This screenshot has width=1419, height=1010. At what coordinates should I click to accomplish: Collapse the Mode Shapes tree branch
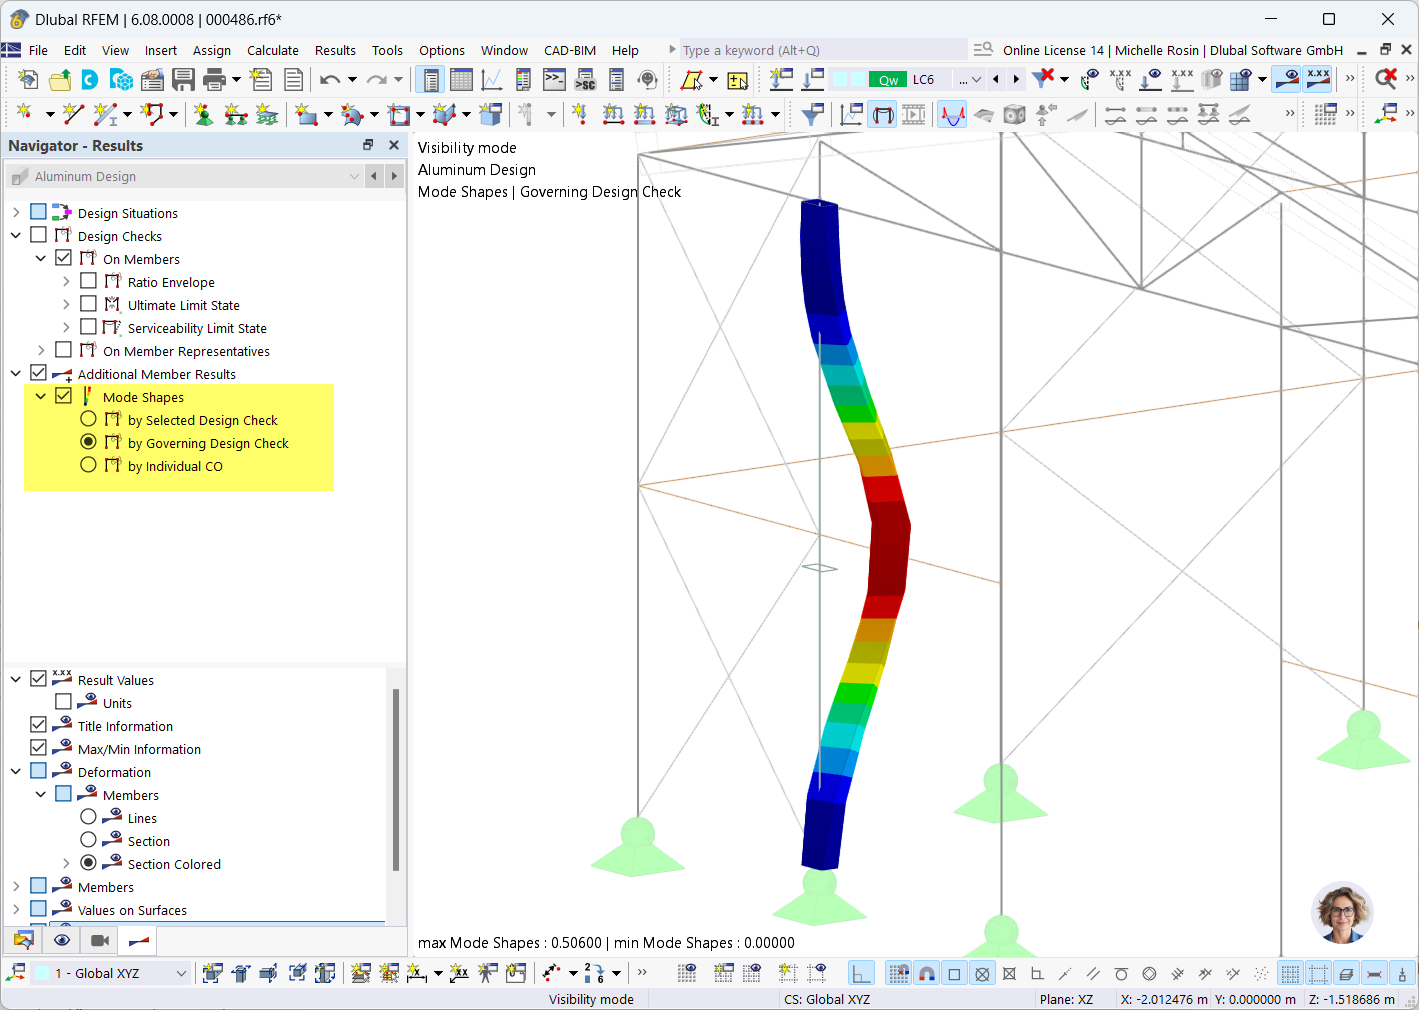pos(41,396)
